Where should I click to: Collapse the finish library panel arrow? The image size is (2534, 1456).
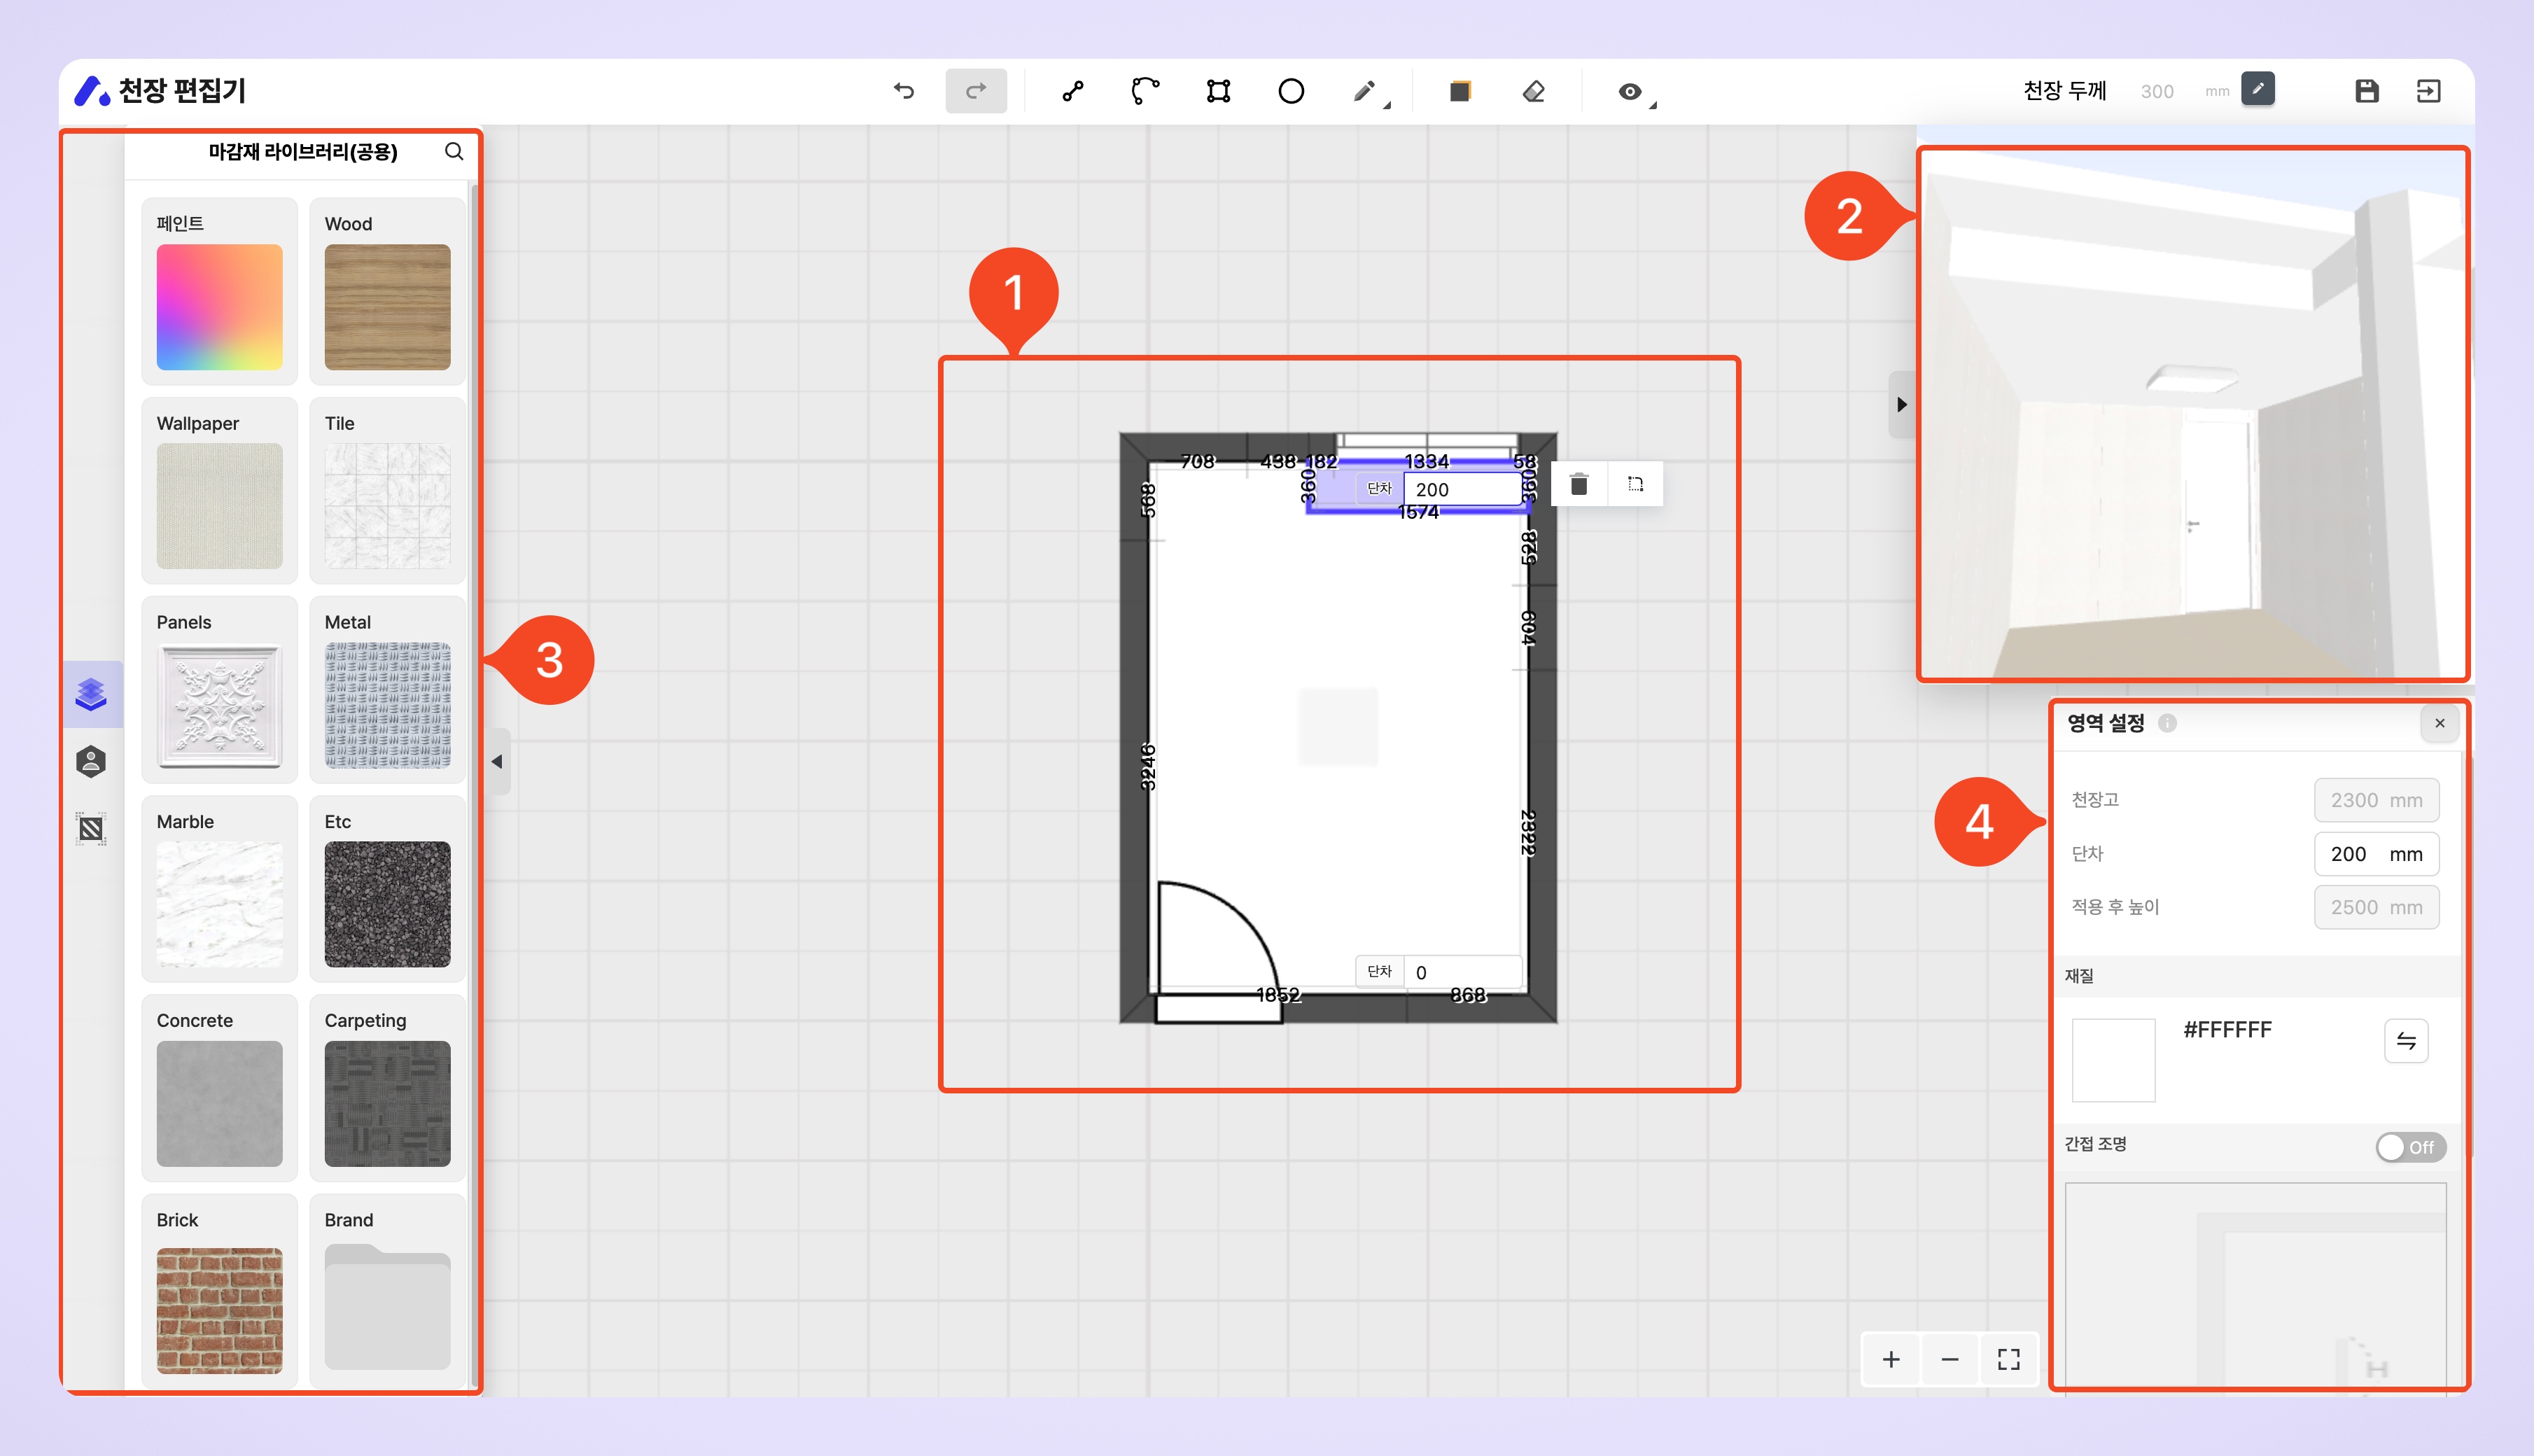tap(497, 762)
